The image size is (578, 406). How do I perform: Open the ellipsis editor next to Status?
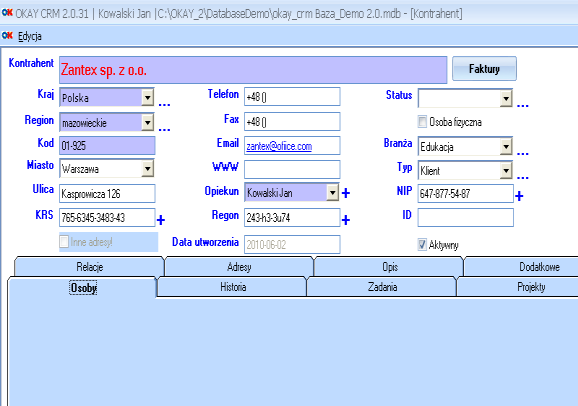tap(523, 106)
